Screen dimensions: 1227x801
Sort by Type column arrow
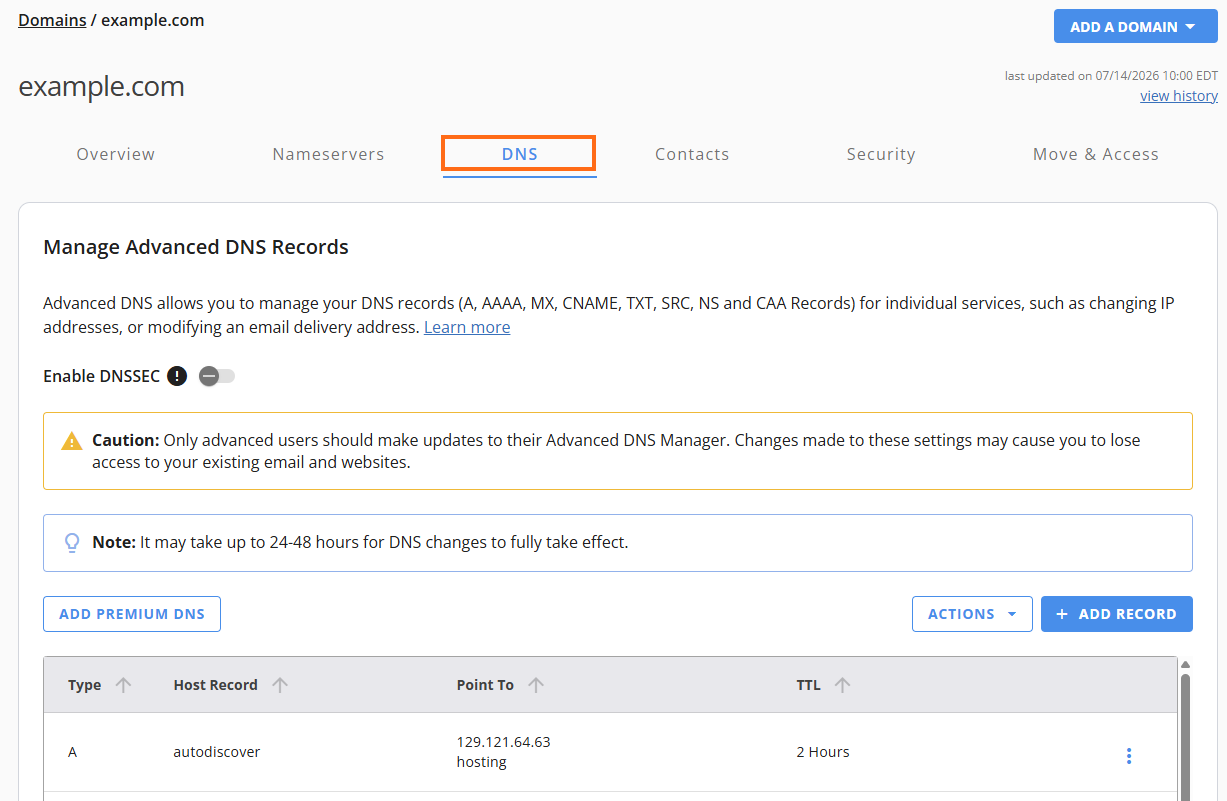(x=123, y=685)
